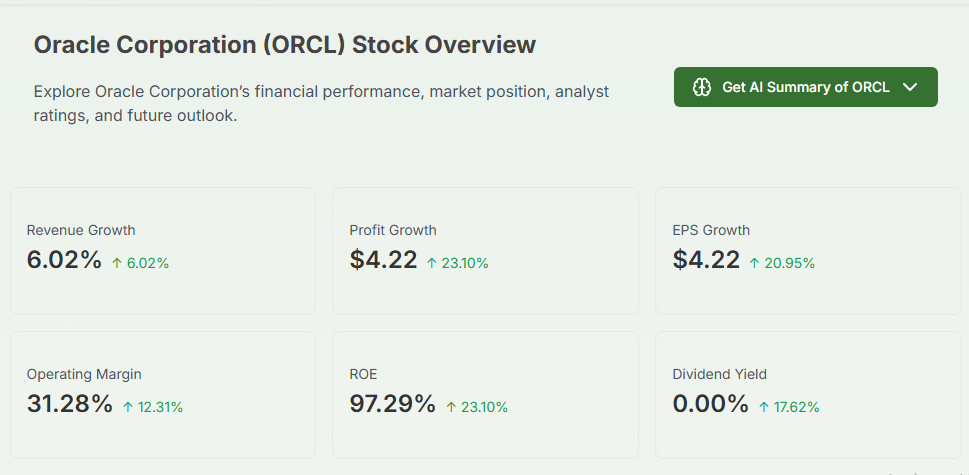
Task: Click the EPS Growth up arrow icon
Action: pos(755,263)
